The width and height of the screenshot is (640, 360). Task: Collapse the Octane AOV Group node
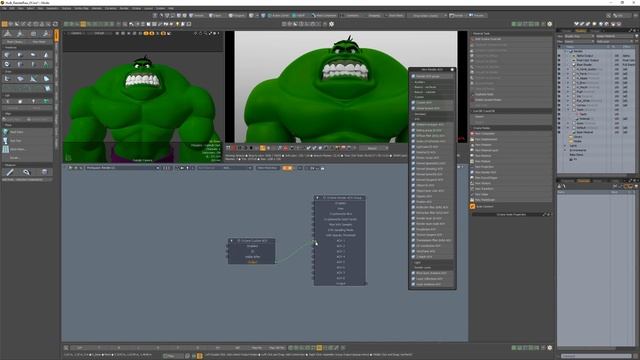pyautogui.click(x=318, y=198)
